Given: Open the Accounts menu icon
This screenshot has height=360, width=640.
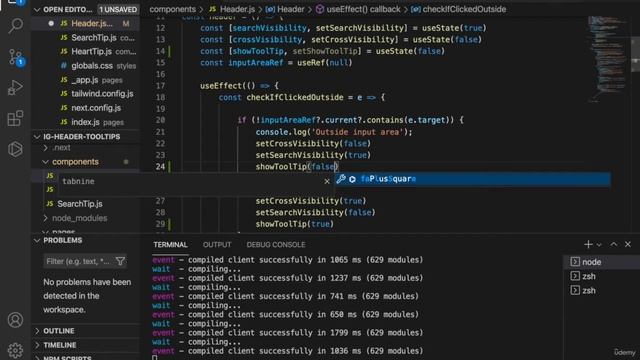Looking at the screenshot, I should click(16, 320).
